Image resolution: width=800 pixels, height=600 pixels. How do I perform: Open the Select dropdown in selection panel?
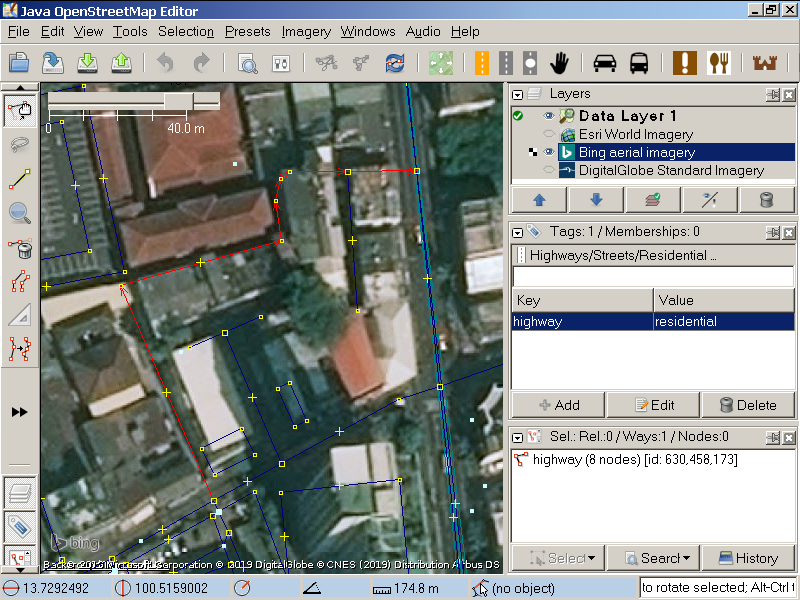click(x=559, y=558)
